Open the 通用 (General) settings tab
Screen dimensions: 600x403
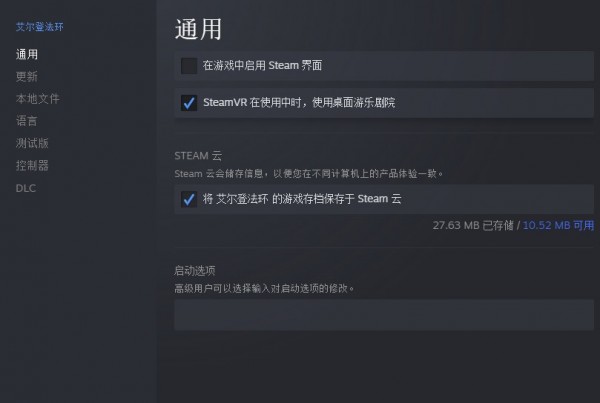point(27,54)
